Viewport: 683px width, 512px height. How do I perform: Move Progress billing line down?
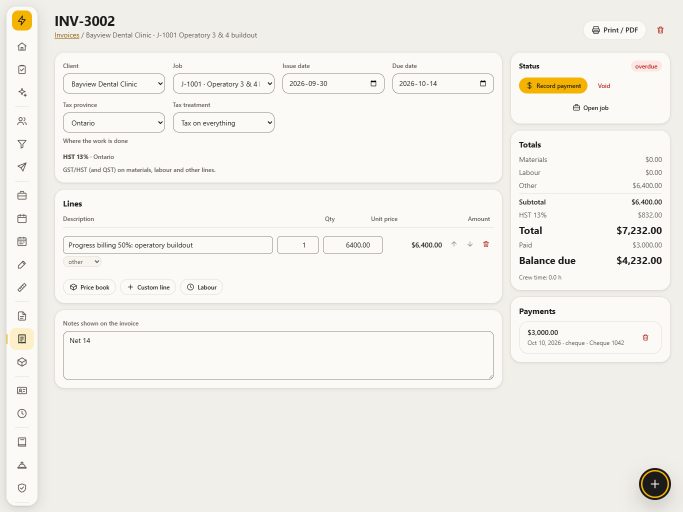coord(470,244)
